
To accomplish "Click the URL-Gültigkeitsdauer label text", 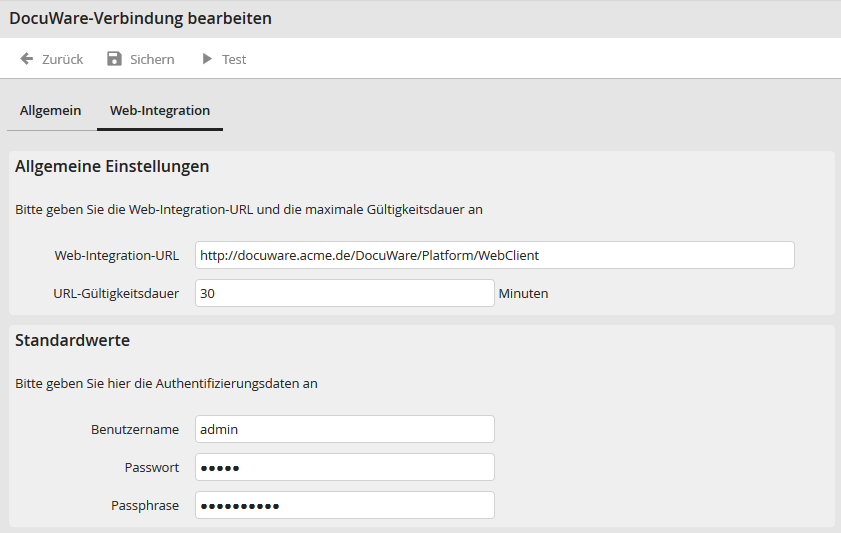I will click(x=116, y=293).
